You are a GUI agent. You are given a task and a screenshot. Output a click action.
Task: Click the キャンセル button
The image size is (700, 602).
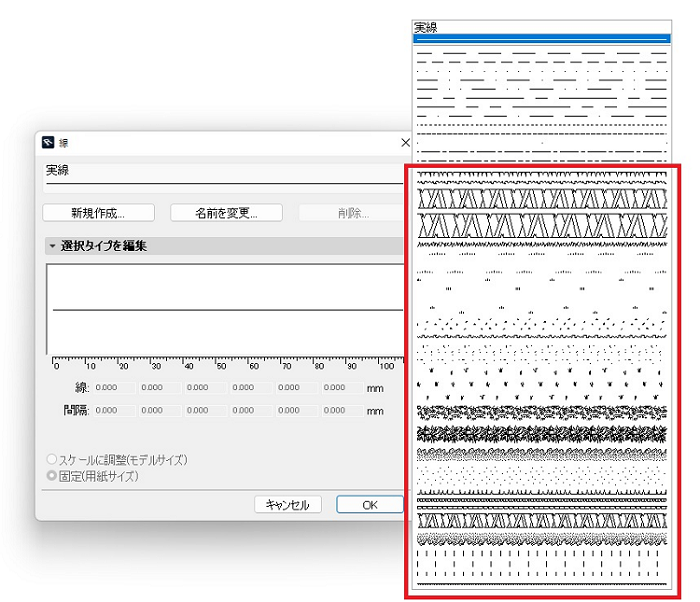click(x=288, y=505)
